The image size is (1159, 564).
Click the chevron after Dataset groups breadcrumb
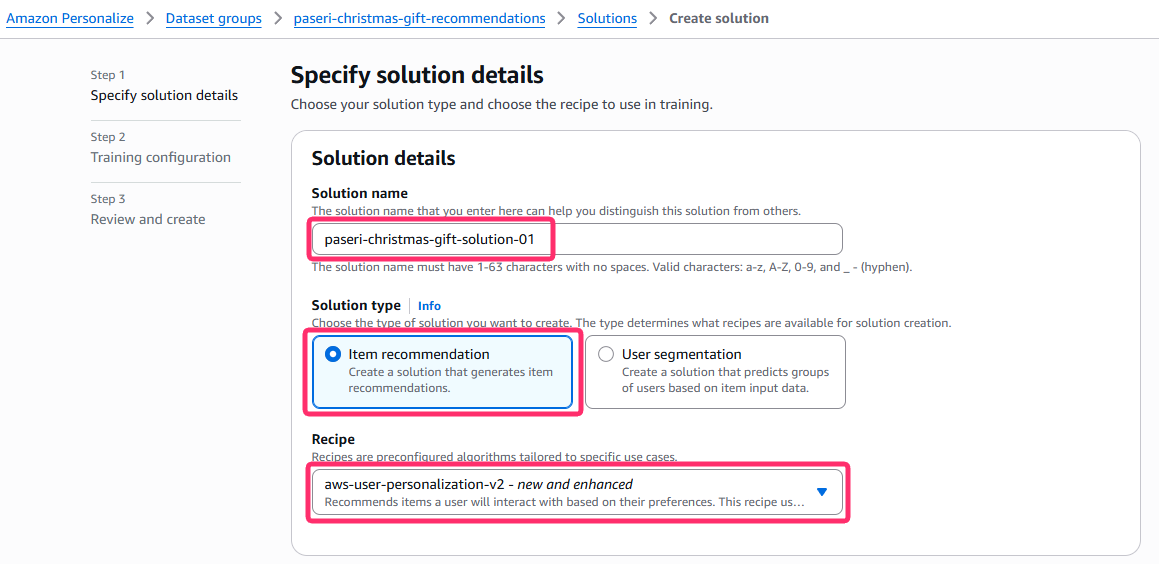click(277, 19)
